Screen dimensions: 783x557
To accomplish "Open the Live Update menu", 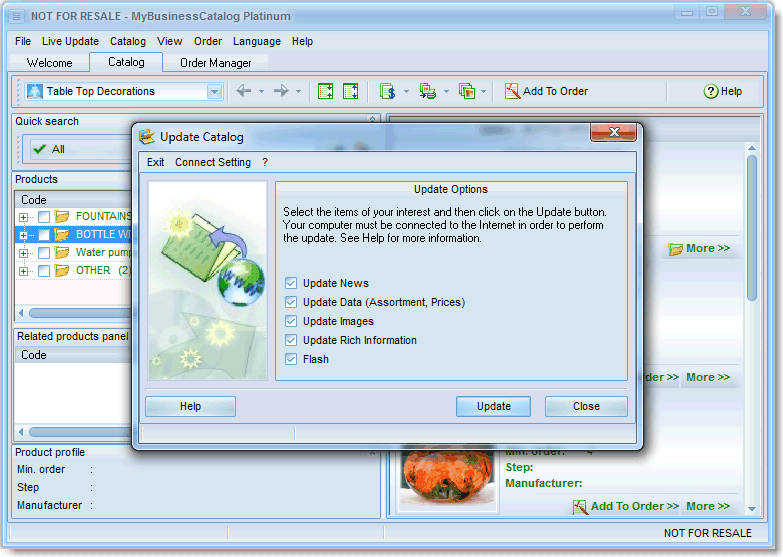I will click(70, 41).
